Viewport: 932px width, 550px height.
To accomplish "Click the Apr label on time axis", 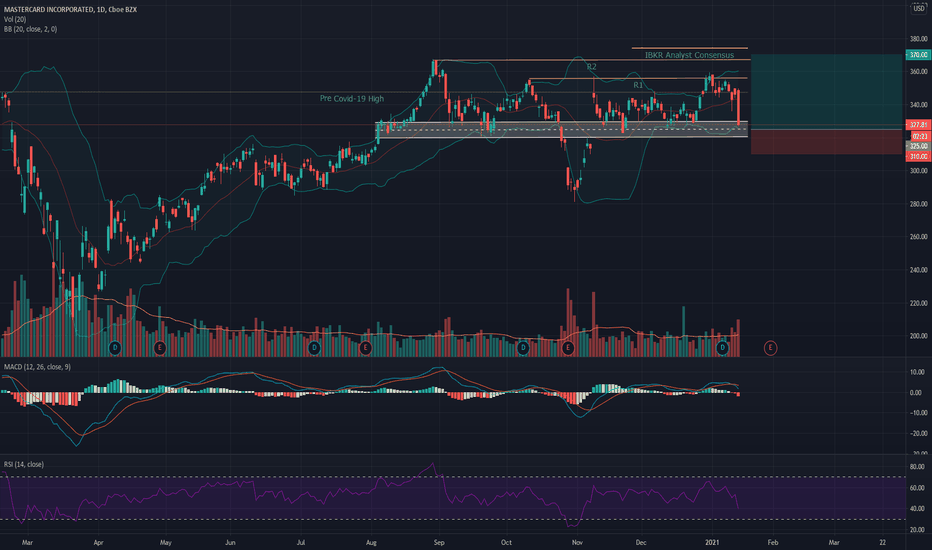I will coord(99,542).
